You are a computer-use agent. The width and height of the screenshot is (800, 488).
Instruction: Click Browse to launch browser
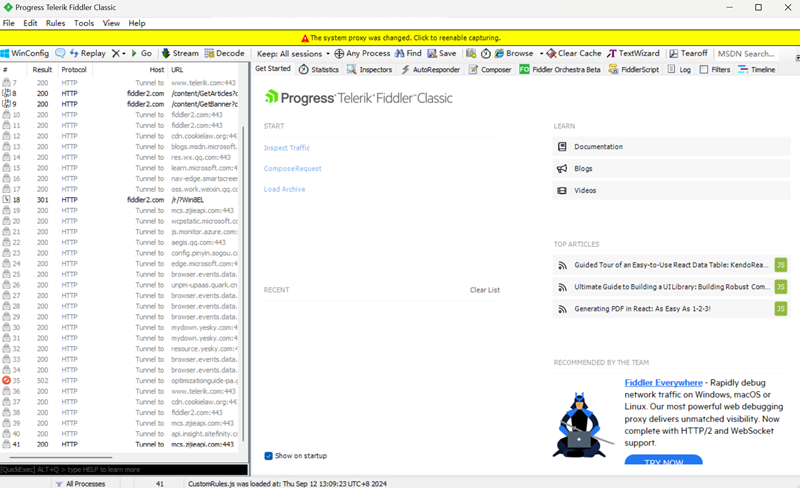click(514, 53)
